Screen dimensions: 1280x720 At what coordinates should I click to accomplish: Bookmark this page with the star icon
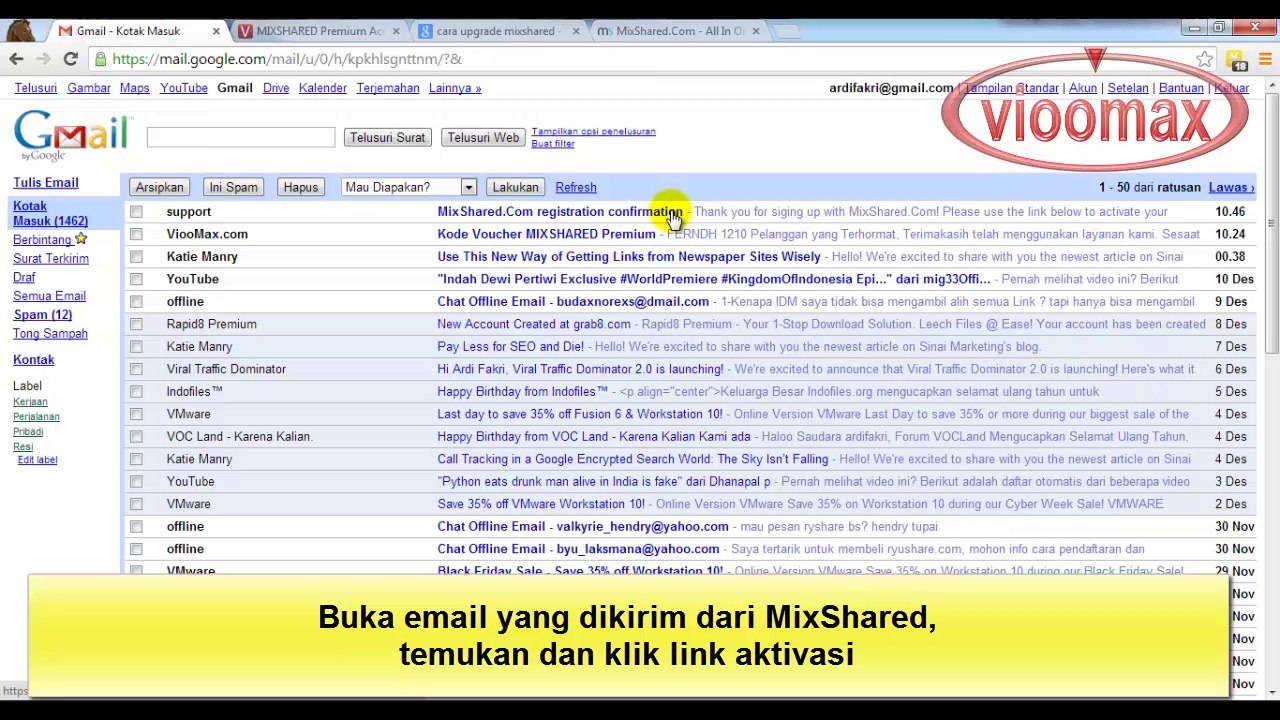(1205, 59)
